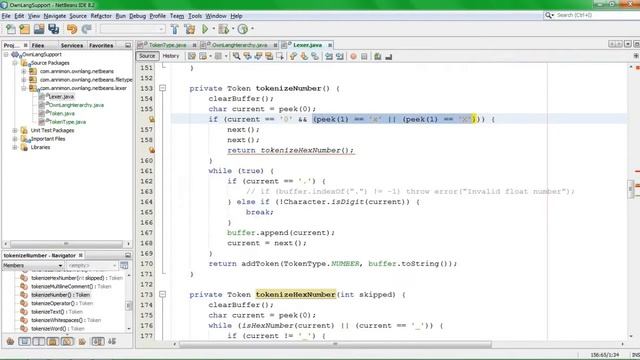Viewport: 640px width, 360px height.
Task: Toggle Sort by Source in Navigator
Action: 112,341
